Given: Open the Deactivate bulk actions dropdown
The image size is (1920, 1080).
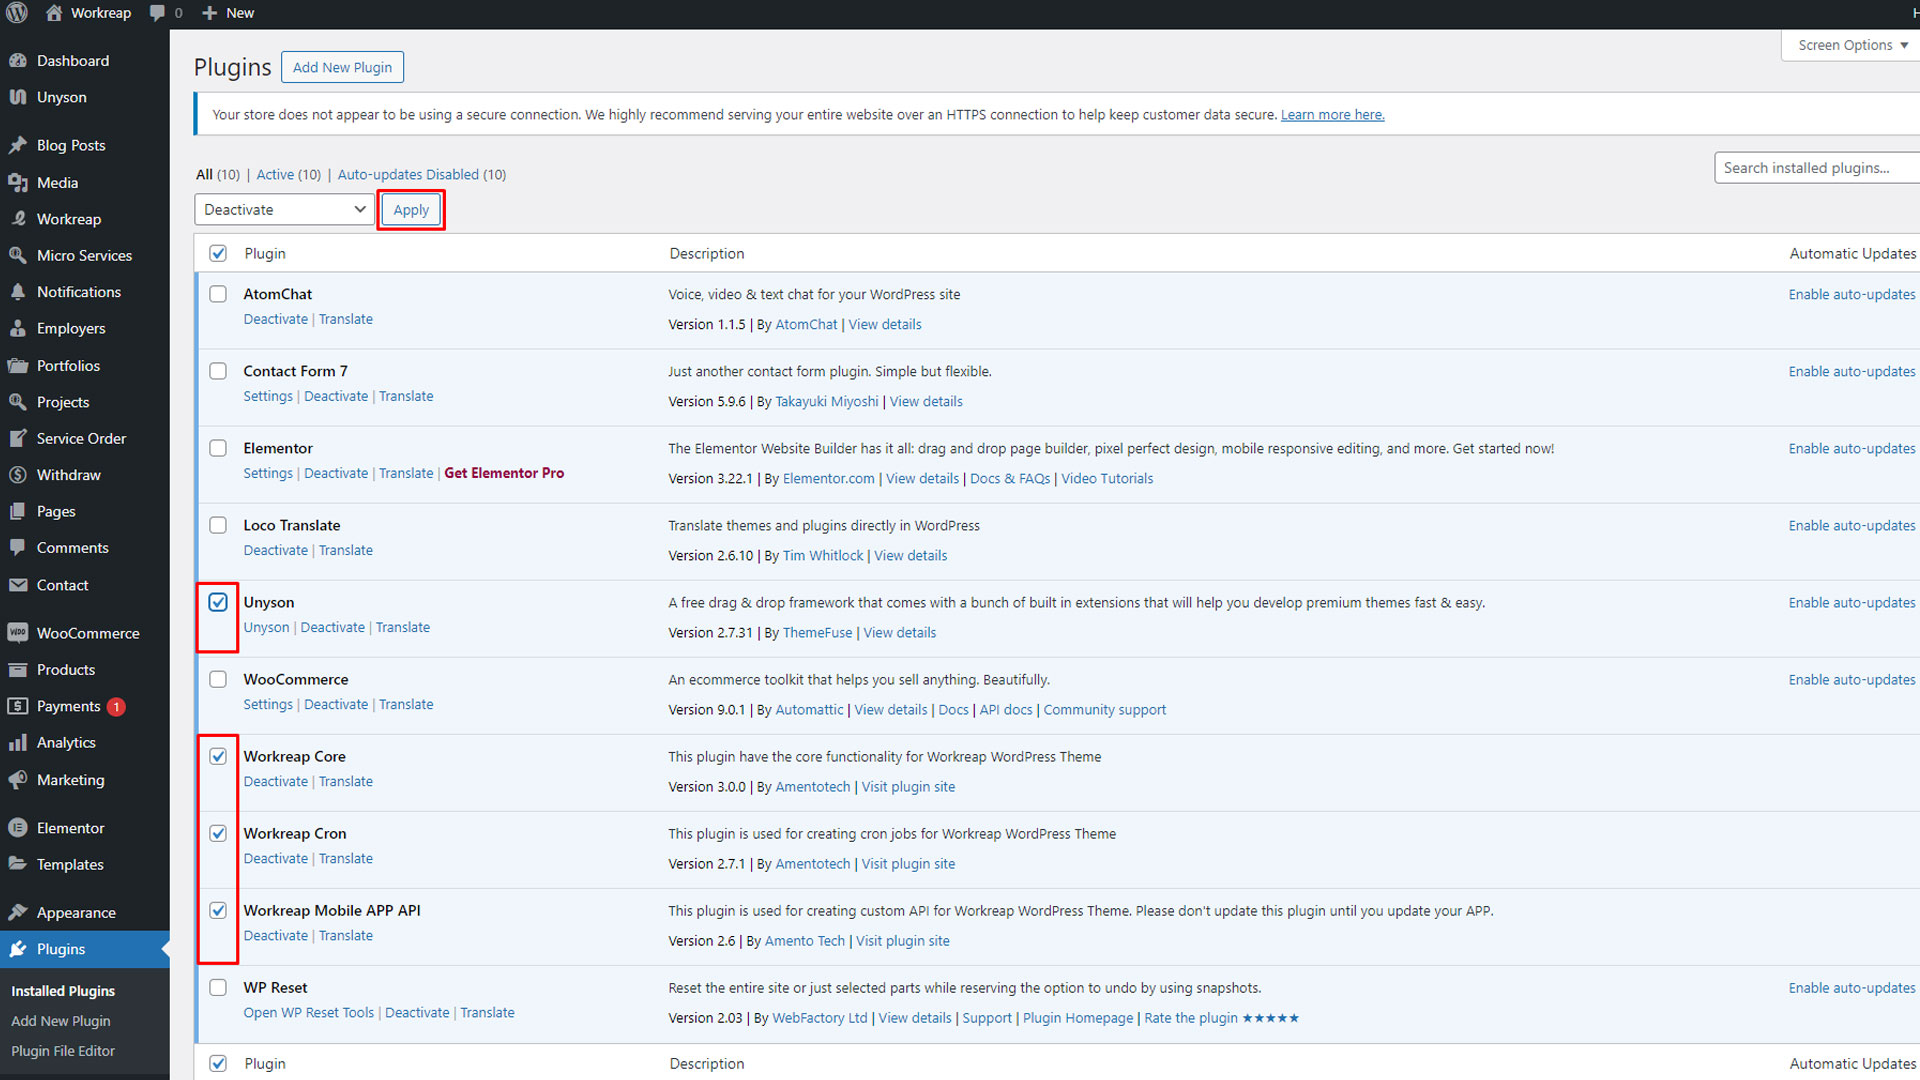Looking at the screenshot, I should pos(284,209).
